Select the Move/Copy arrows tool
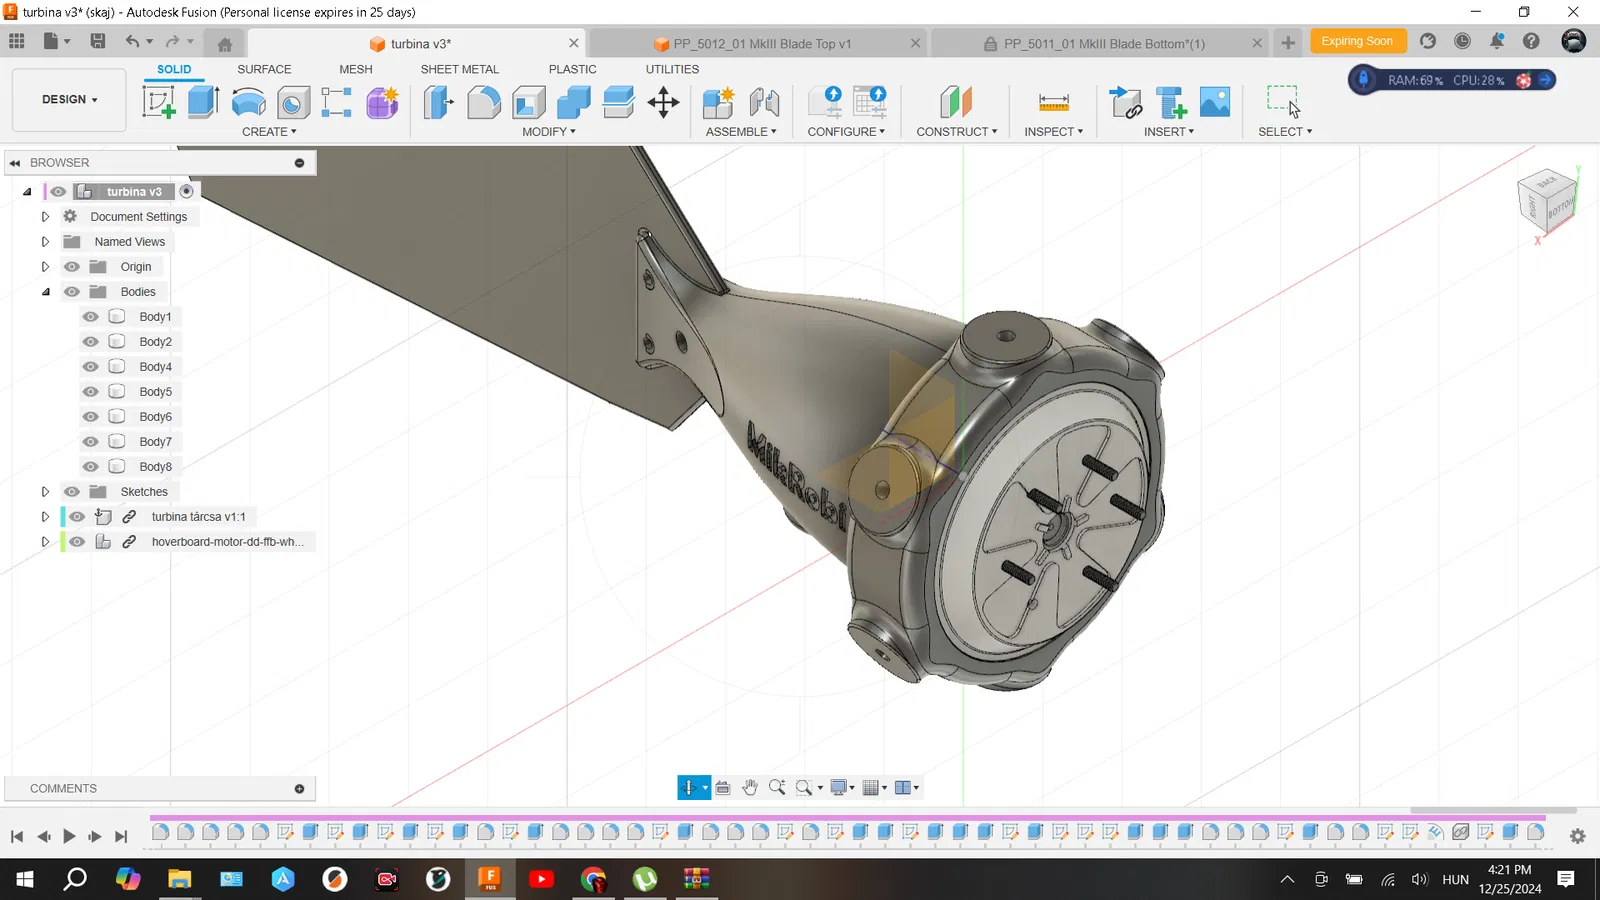This screenshot has width=1600, height=900. pos(663,102)
